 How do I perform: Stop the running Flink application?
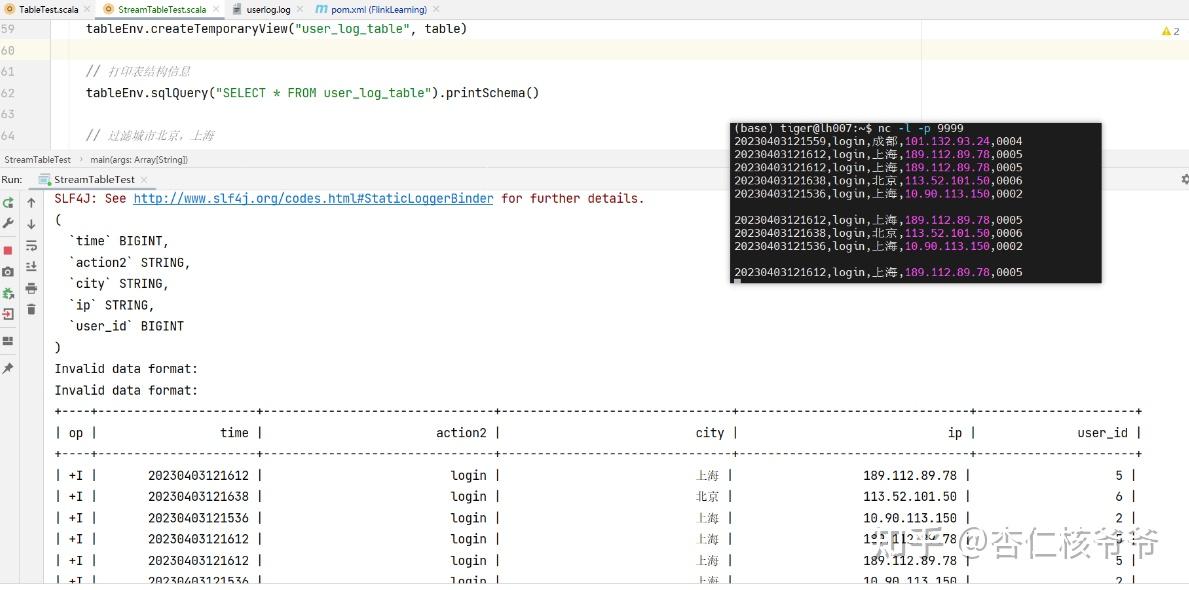[x=10, y=250]
